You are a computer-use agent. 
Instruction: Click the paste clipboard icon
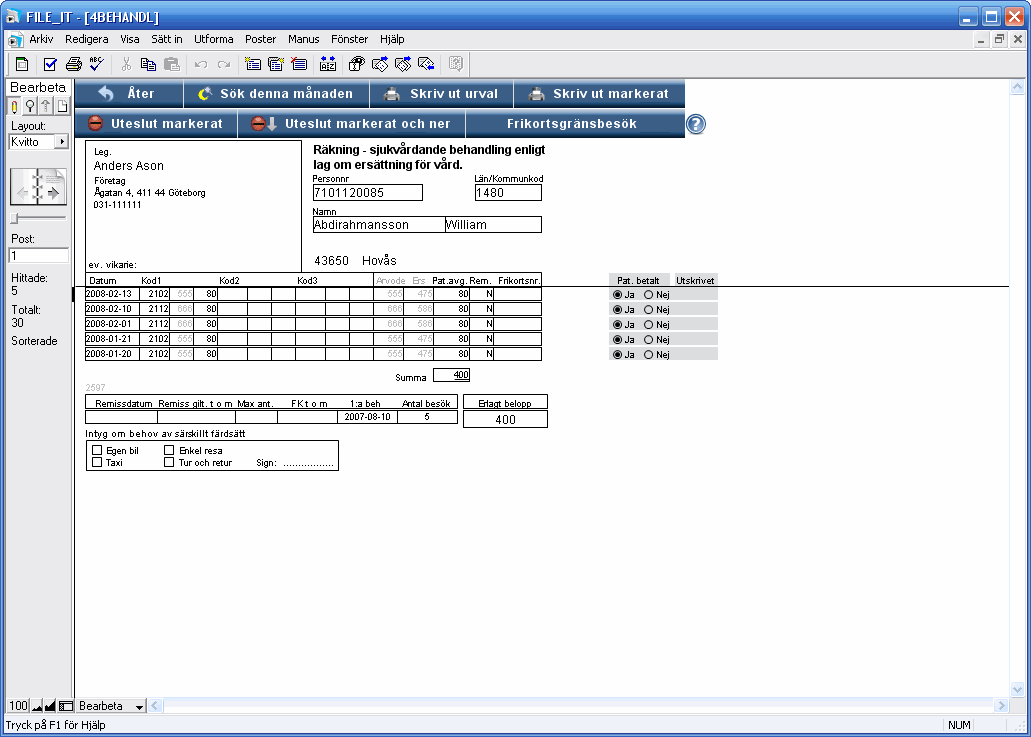click(x=172, y=64)
